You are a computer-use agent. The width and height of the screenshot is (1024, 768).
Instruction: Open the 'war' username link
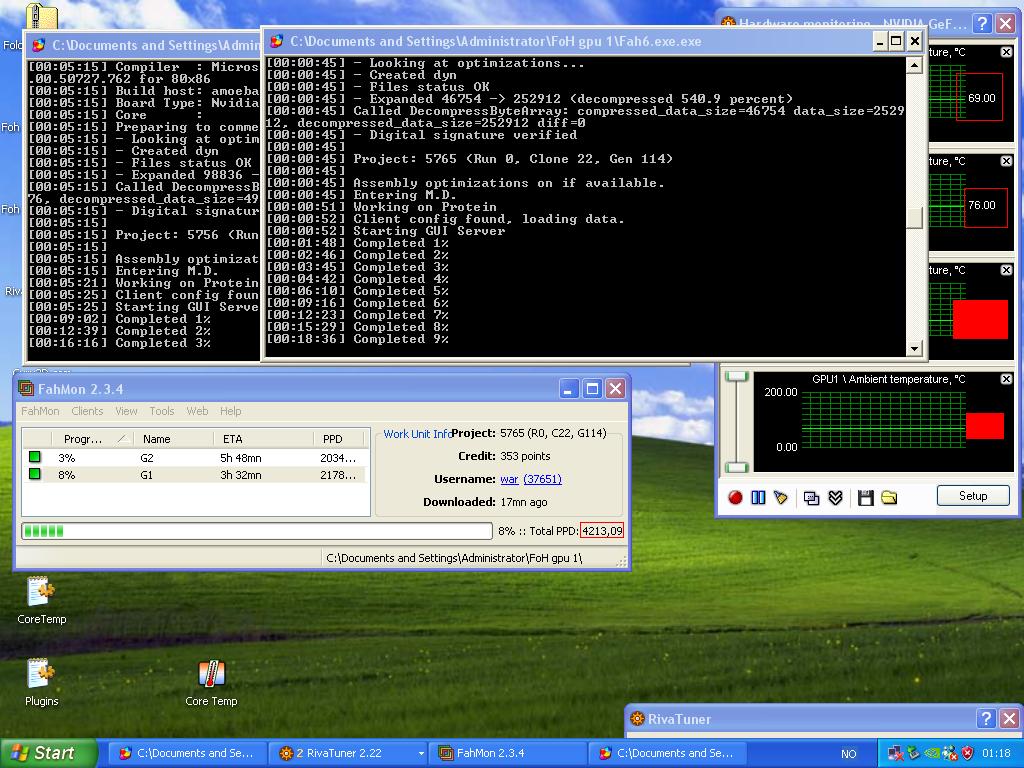[509, 479]
